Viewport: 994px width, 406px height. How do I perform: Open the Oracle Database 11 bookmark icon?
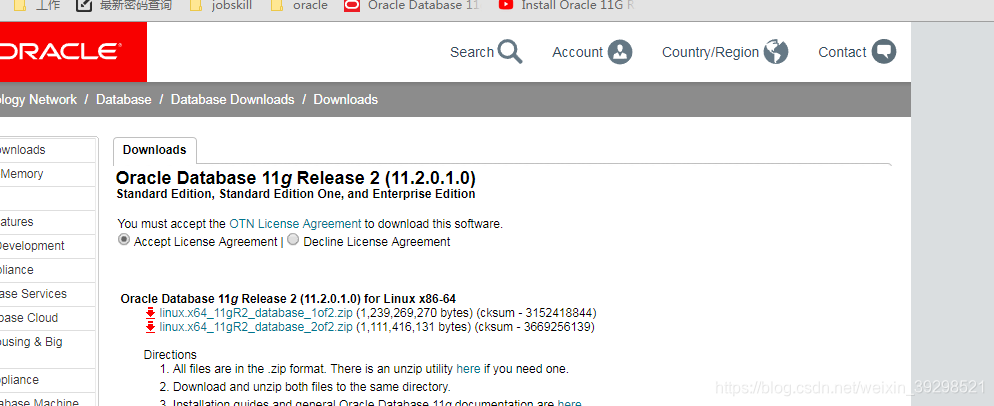coord(351,6)
